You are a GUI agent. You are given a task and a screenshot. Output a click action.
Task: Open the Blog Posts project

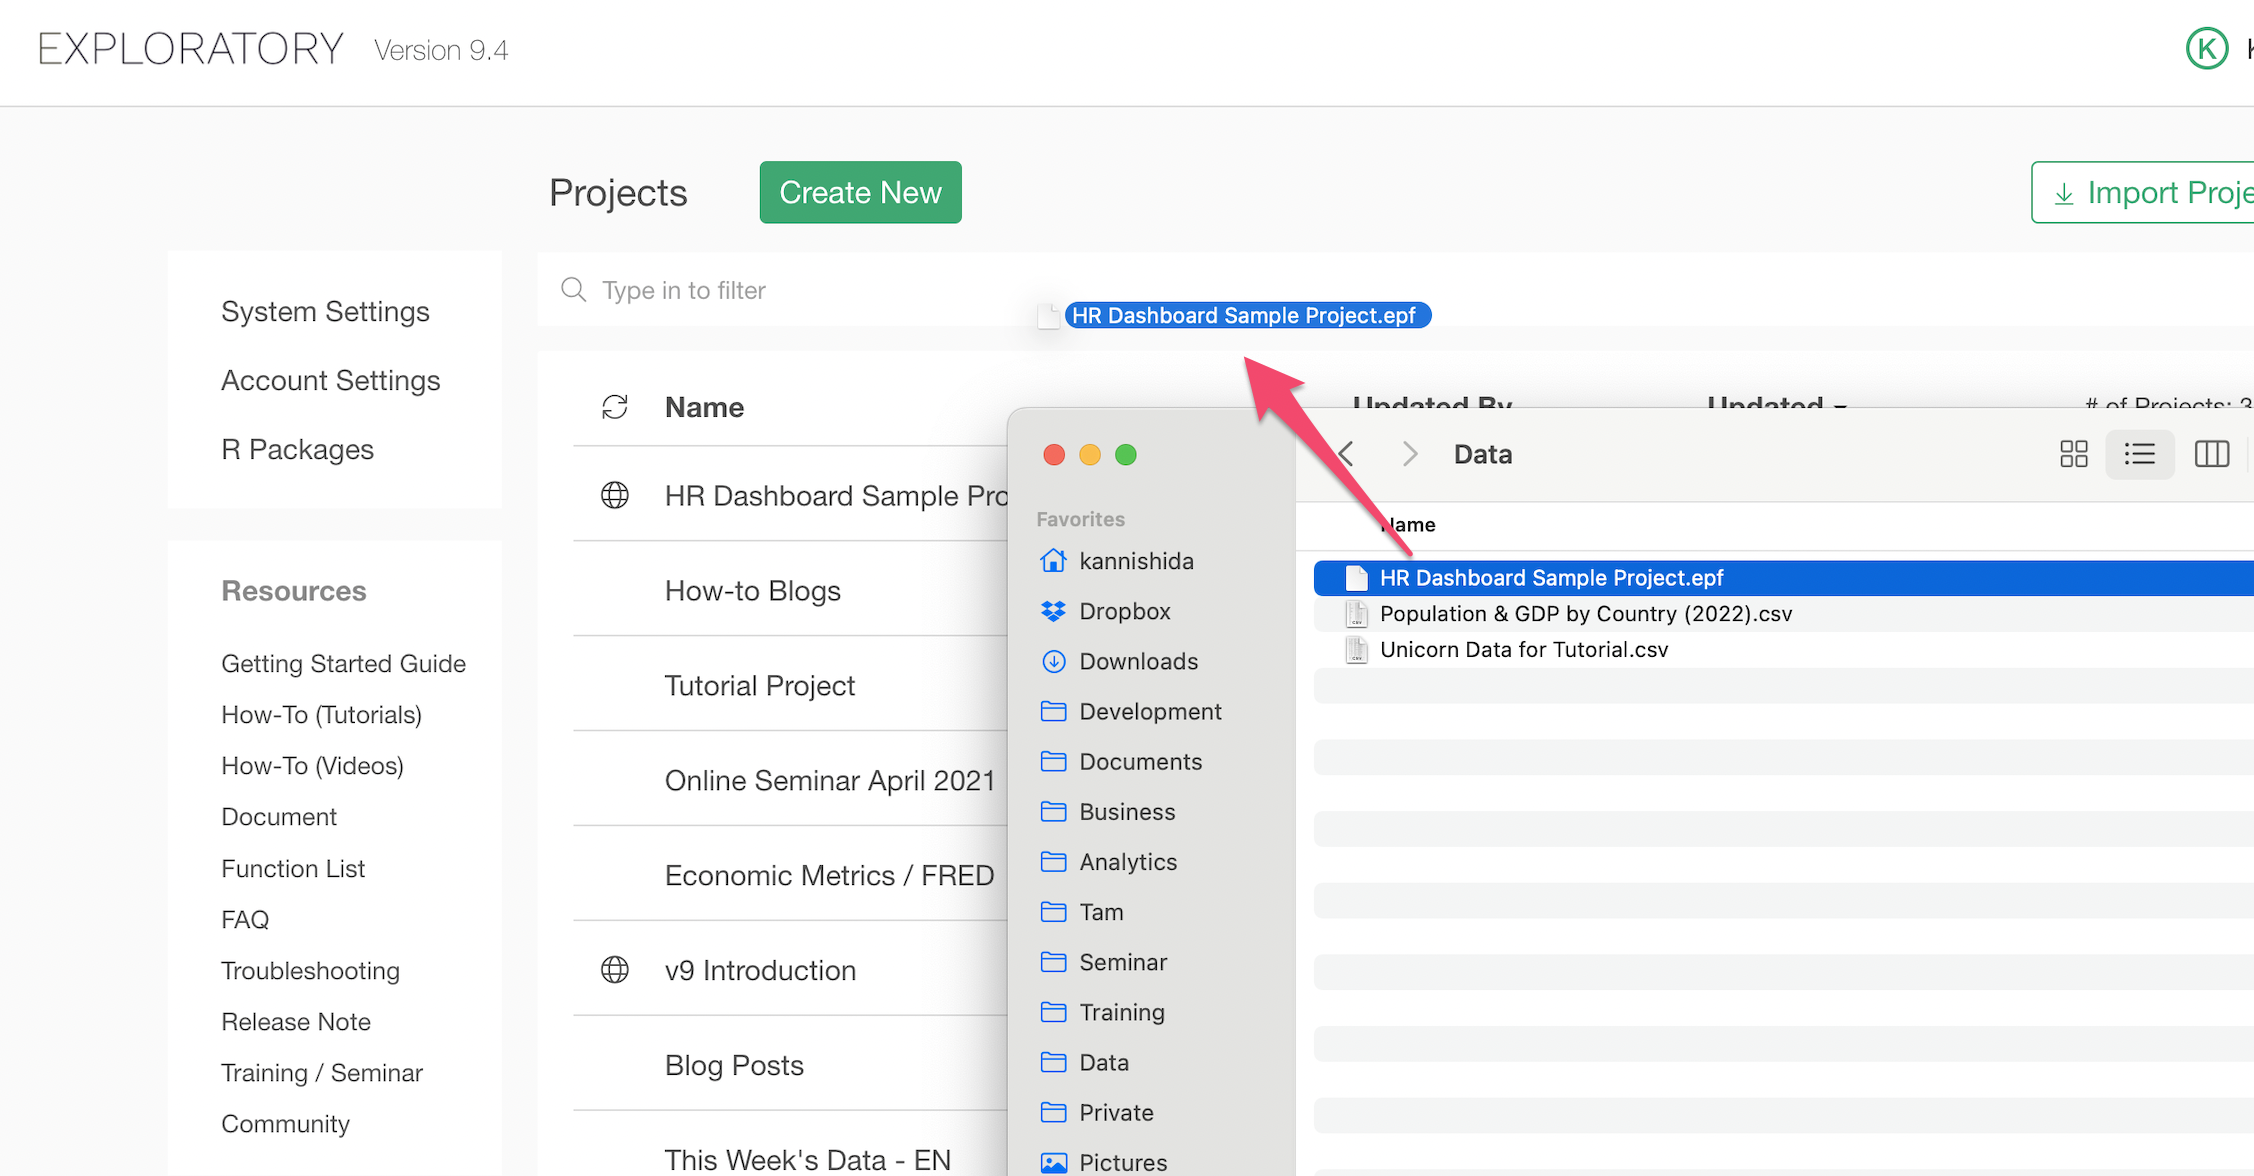(734, 1065)
